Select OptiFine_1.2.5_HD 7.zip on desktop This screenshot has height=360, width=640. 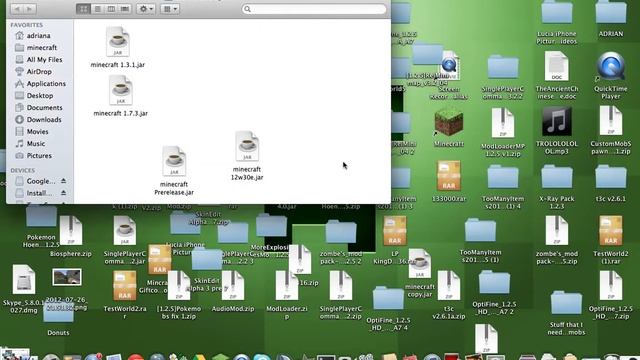pos(611,286)
